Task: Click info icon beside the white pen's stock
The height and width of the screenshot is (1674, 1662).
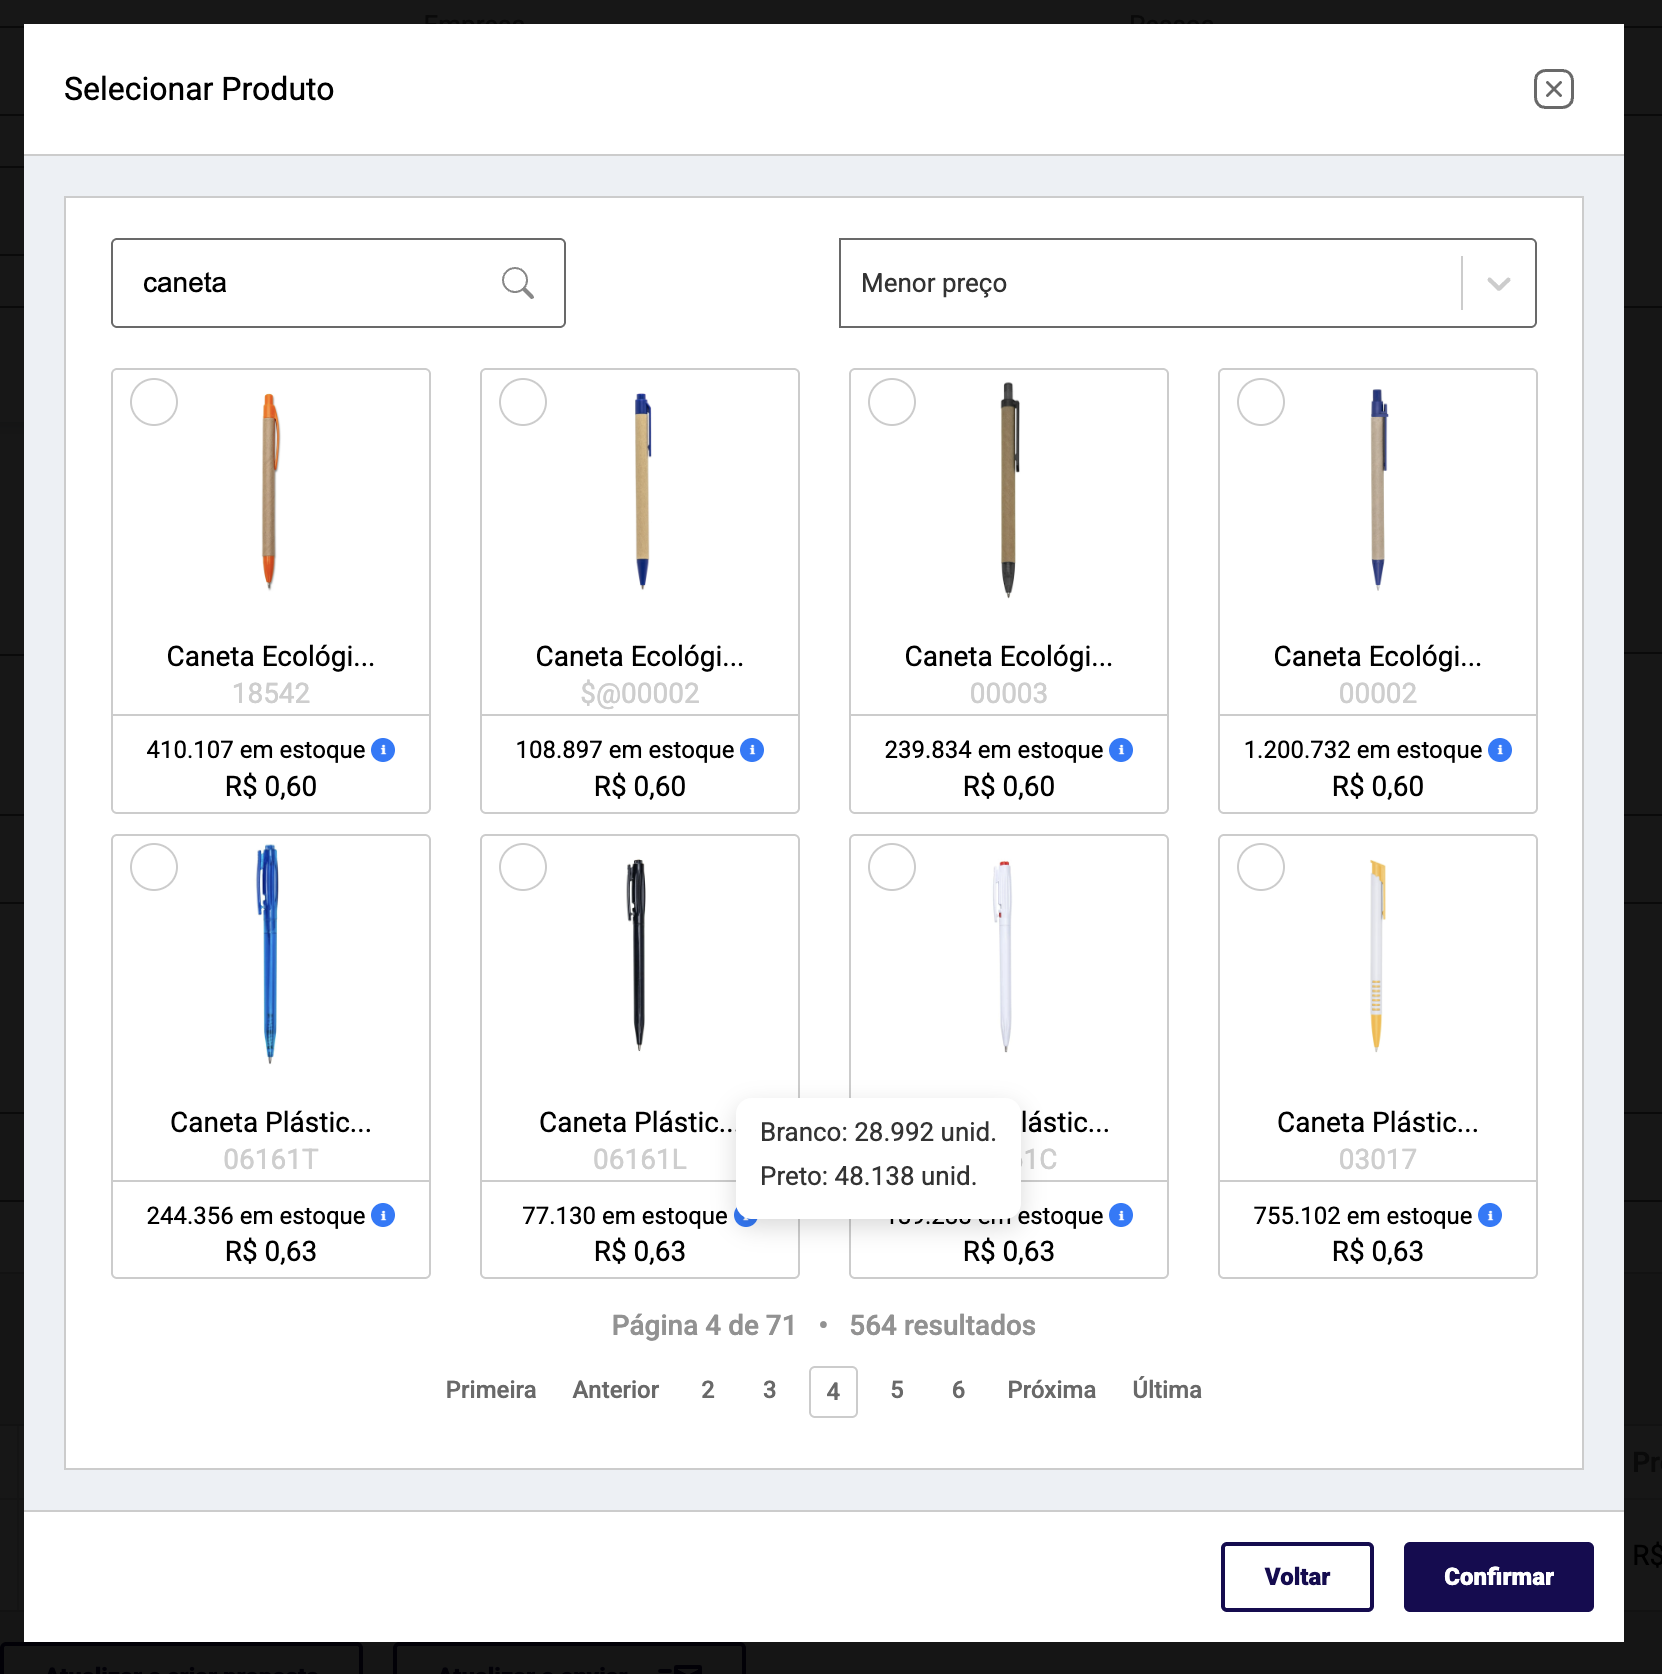Action: (x=1121, y=1215)
